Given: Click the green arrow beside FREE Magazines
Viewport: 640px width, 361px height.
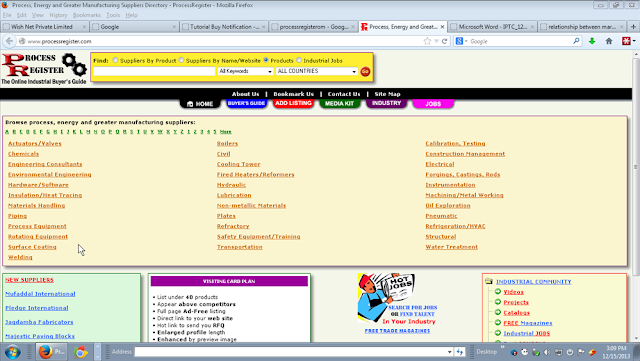Looking at the screenshot, I should point(498,323).
